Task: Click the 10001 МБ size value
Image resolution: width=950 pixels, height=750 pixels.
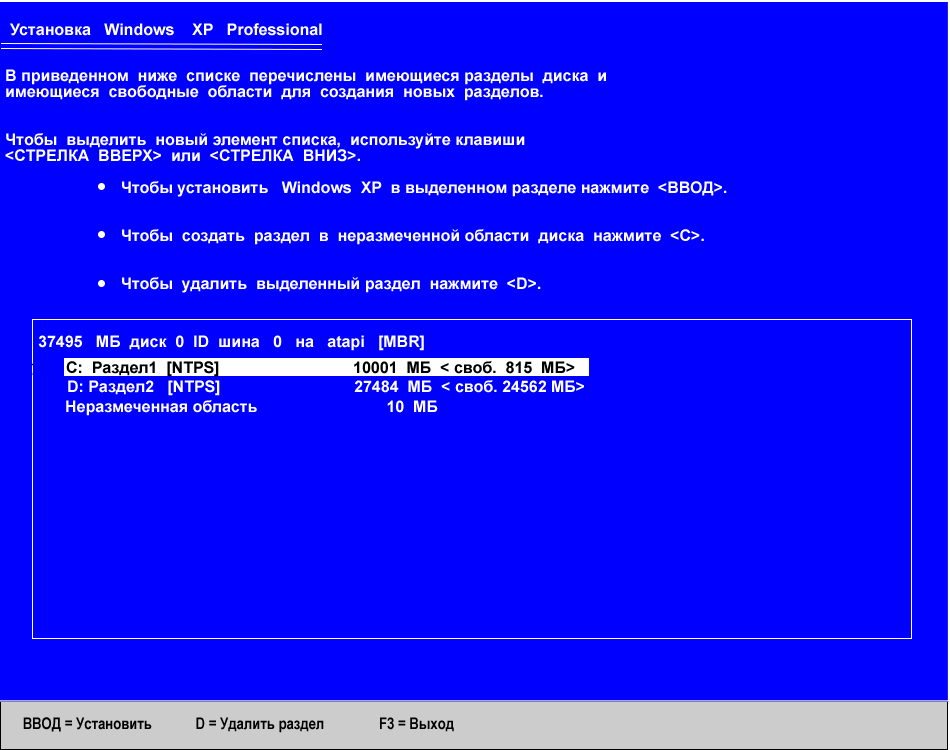Action: coord(392,367)
